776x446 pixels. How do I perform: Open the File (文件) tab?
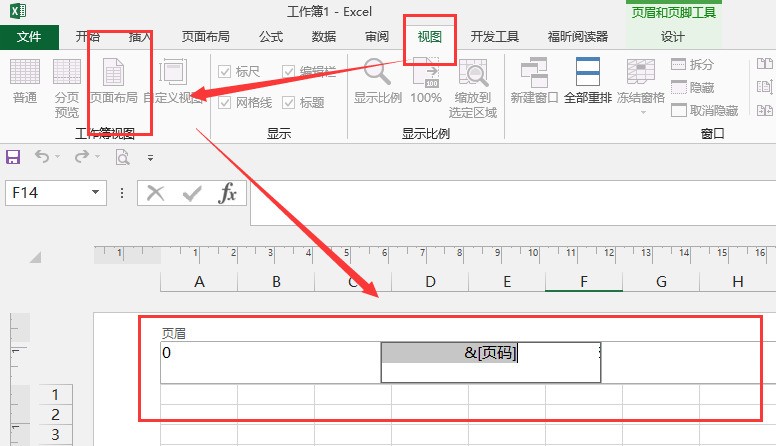[29, 37]
